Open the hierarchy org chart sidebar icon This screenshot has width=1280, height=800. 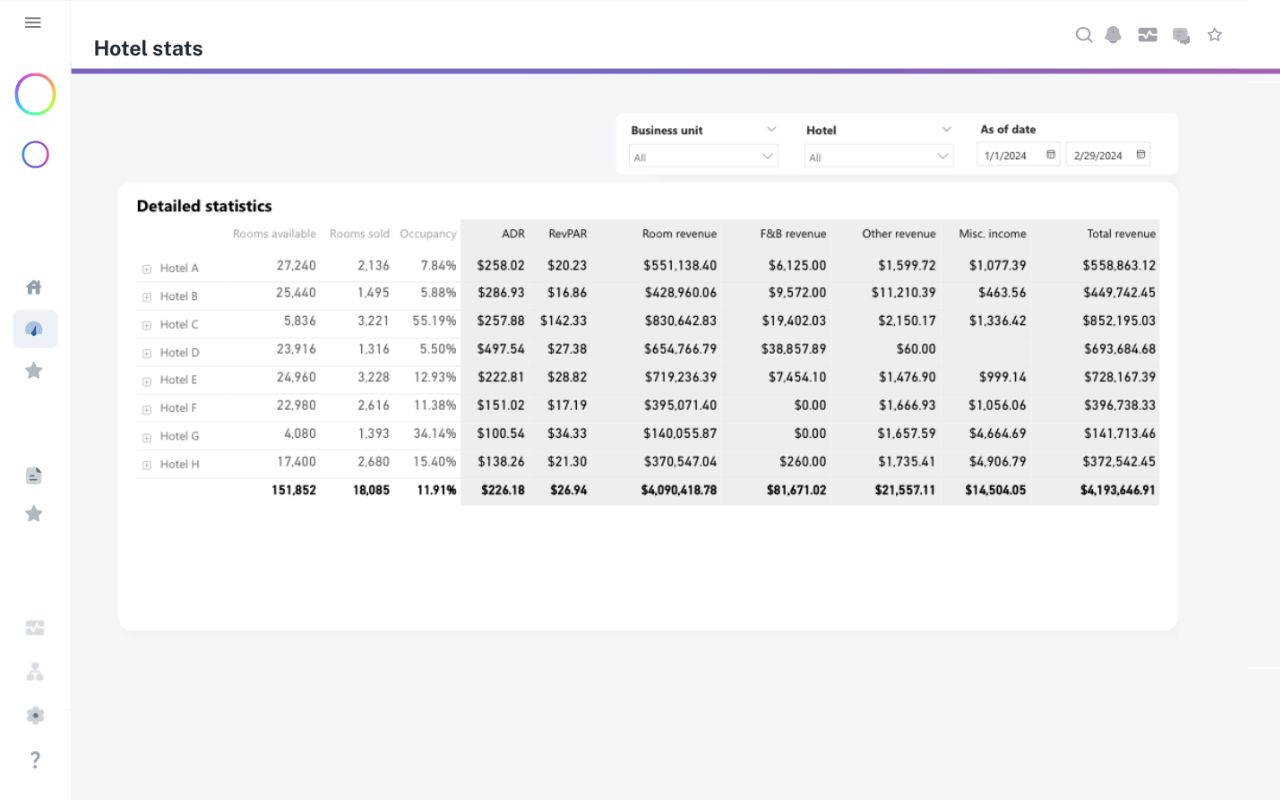(x=35, y=672)
